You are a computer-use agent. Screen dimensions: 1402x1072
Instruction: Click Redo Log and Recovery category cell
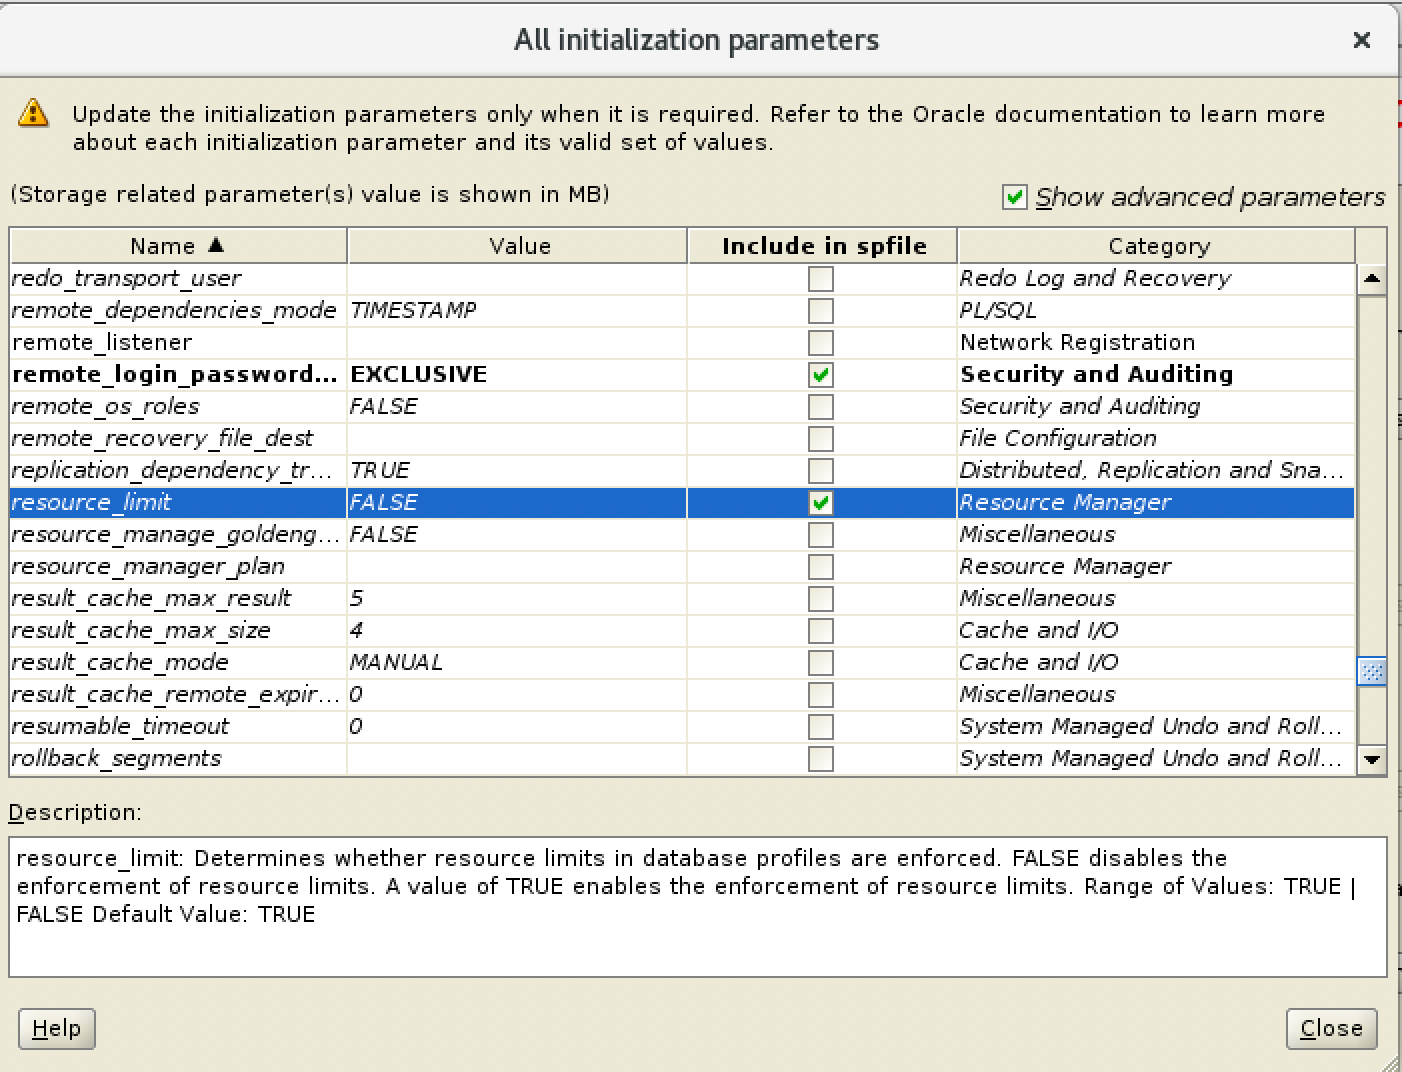coord(1156,278)
